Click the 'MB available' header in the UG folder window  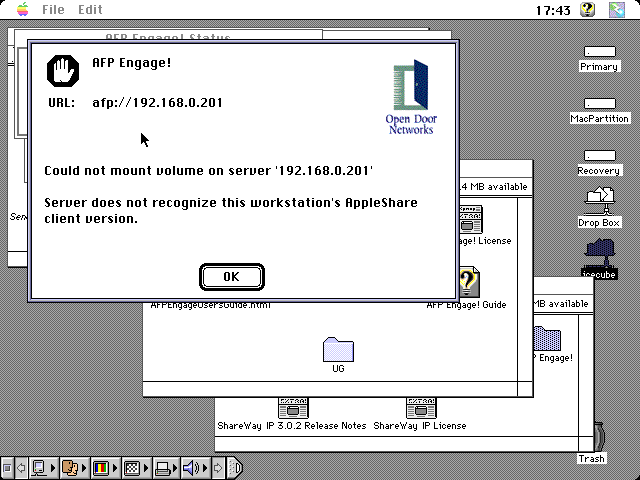[x=493, y=187]
